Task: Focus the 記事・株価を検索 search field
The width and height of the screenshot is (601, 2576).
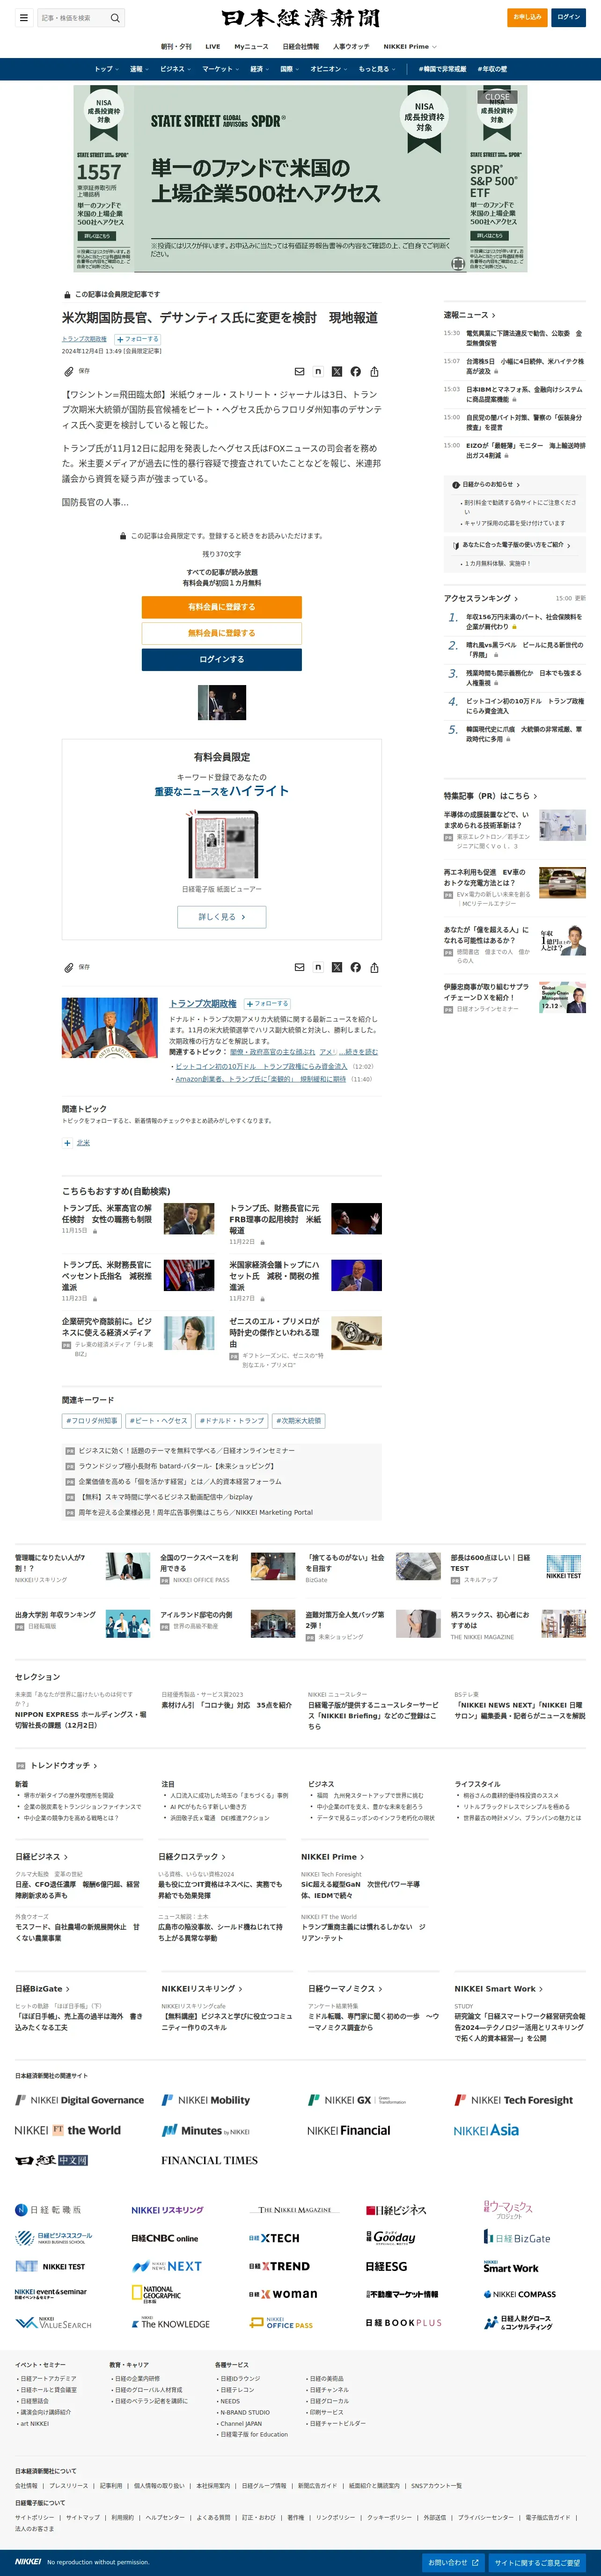Action: tap(73, 17)
